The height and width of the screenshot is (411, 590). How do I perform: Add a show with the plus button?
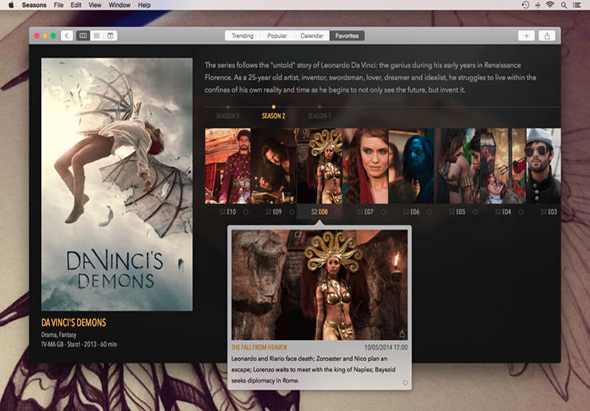pyautogui.click(x=526, y=36)
